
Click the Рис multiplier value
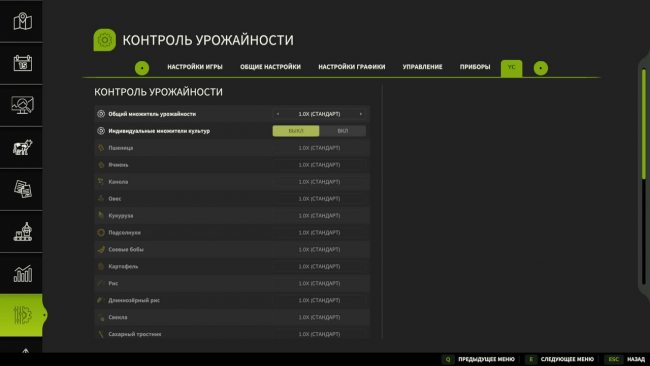tap(319, 284)
